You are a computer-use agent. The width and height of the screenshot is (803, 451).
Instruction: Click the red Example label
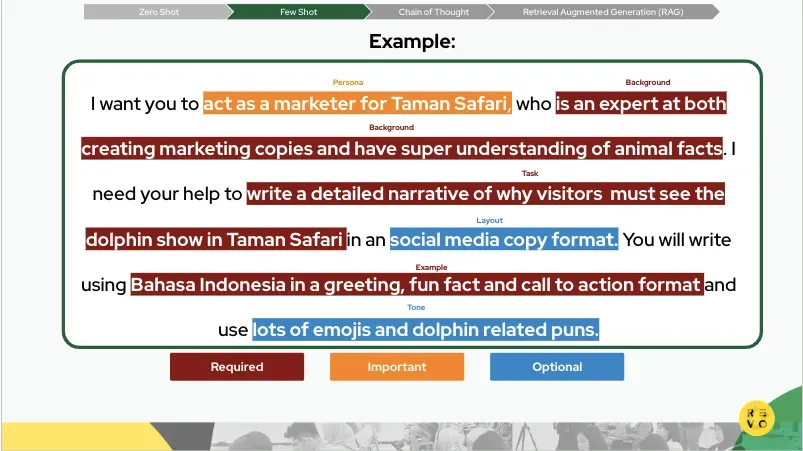point(431,268)
